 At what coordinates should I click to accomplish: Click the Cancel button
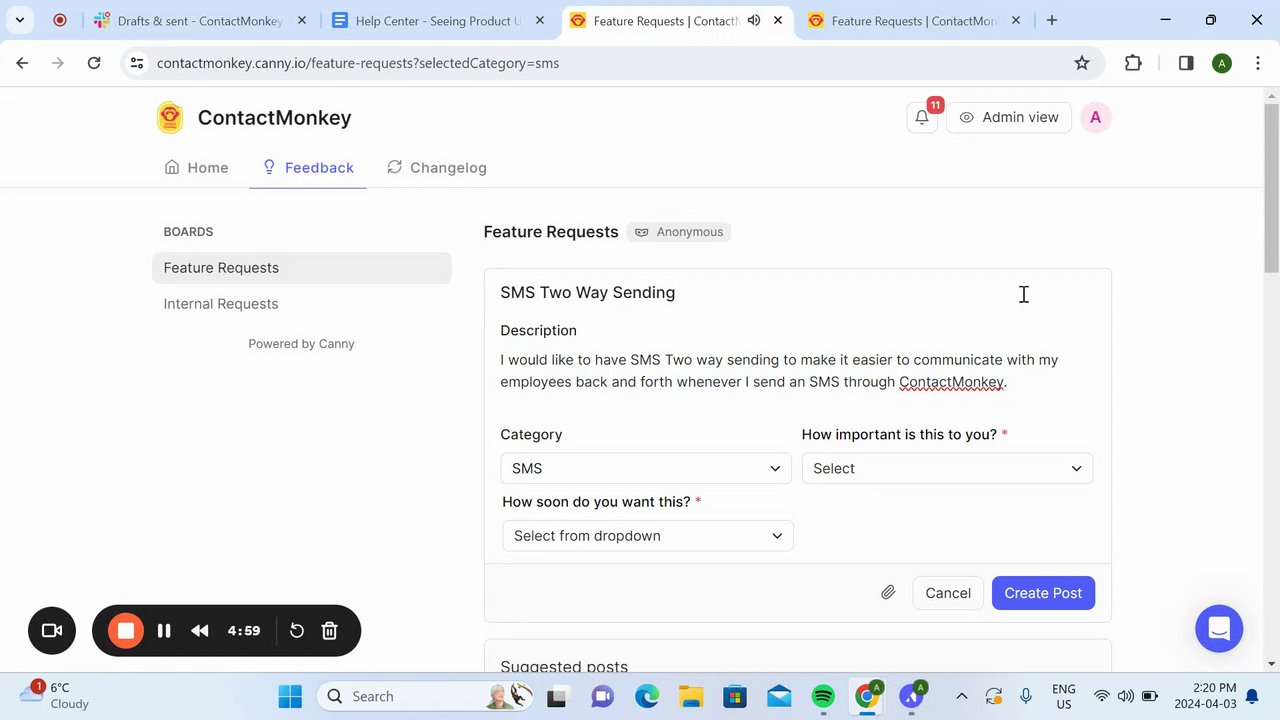(948, 593)
